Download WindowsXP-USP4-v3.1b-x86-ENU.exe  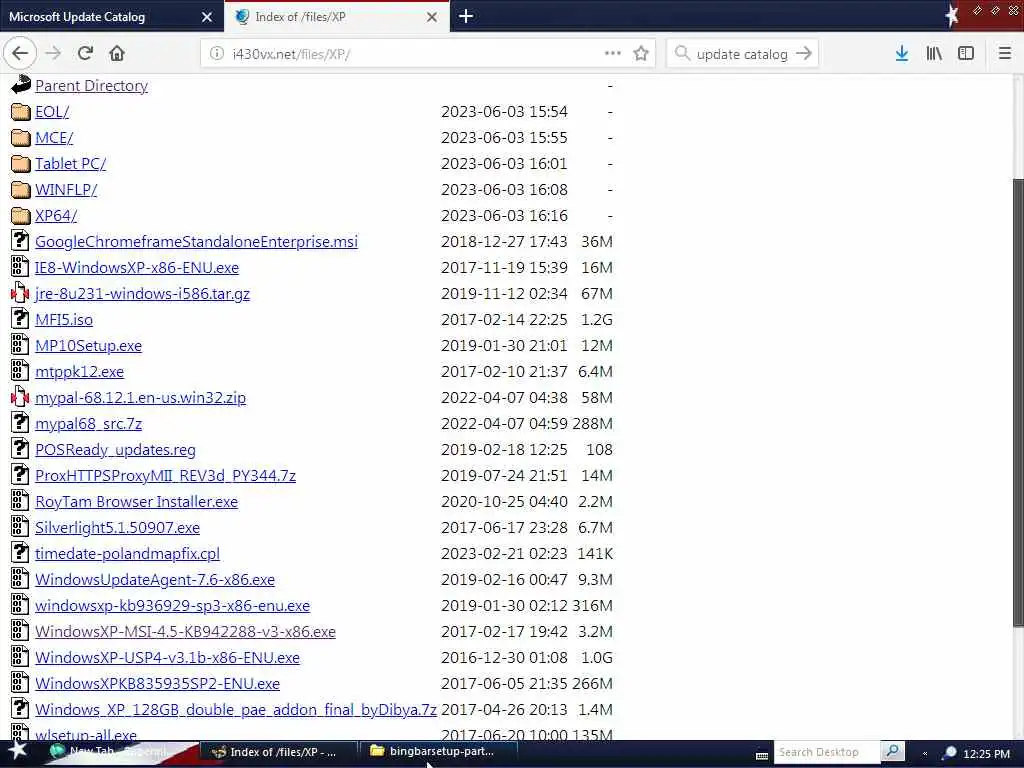pyautogui.click(x=167, y=658)
